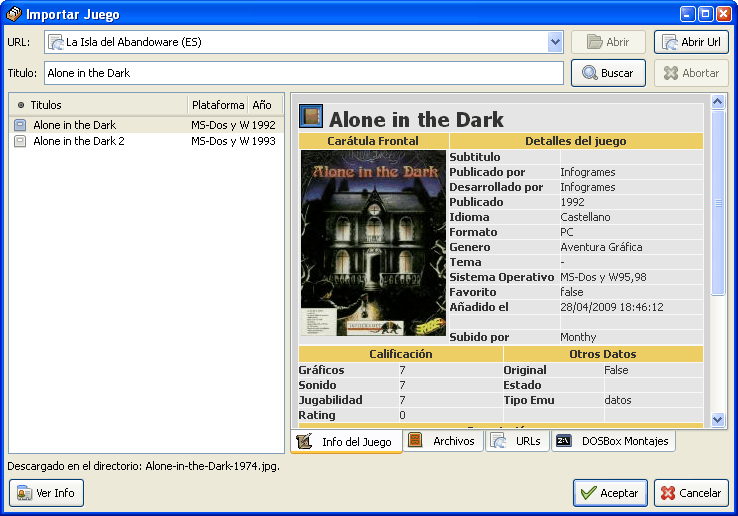This screenshot has height=516, width=738.
Task: Click the Calificación section header
Action: [401, 354]
